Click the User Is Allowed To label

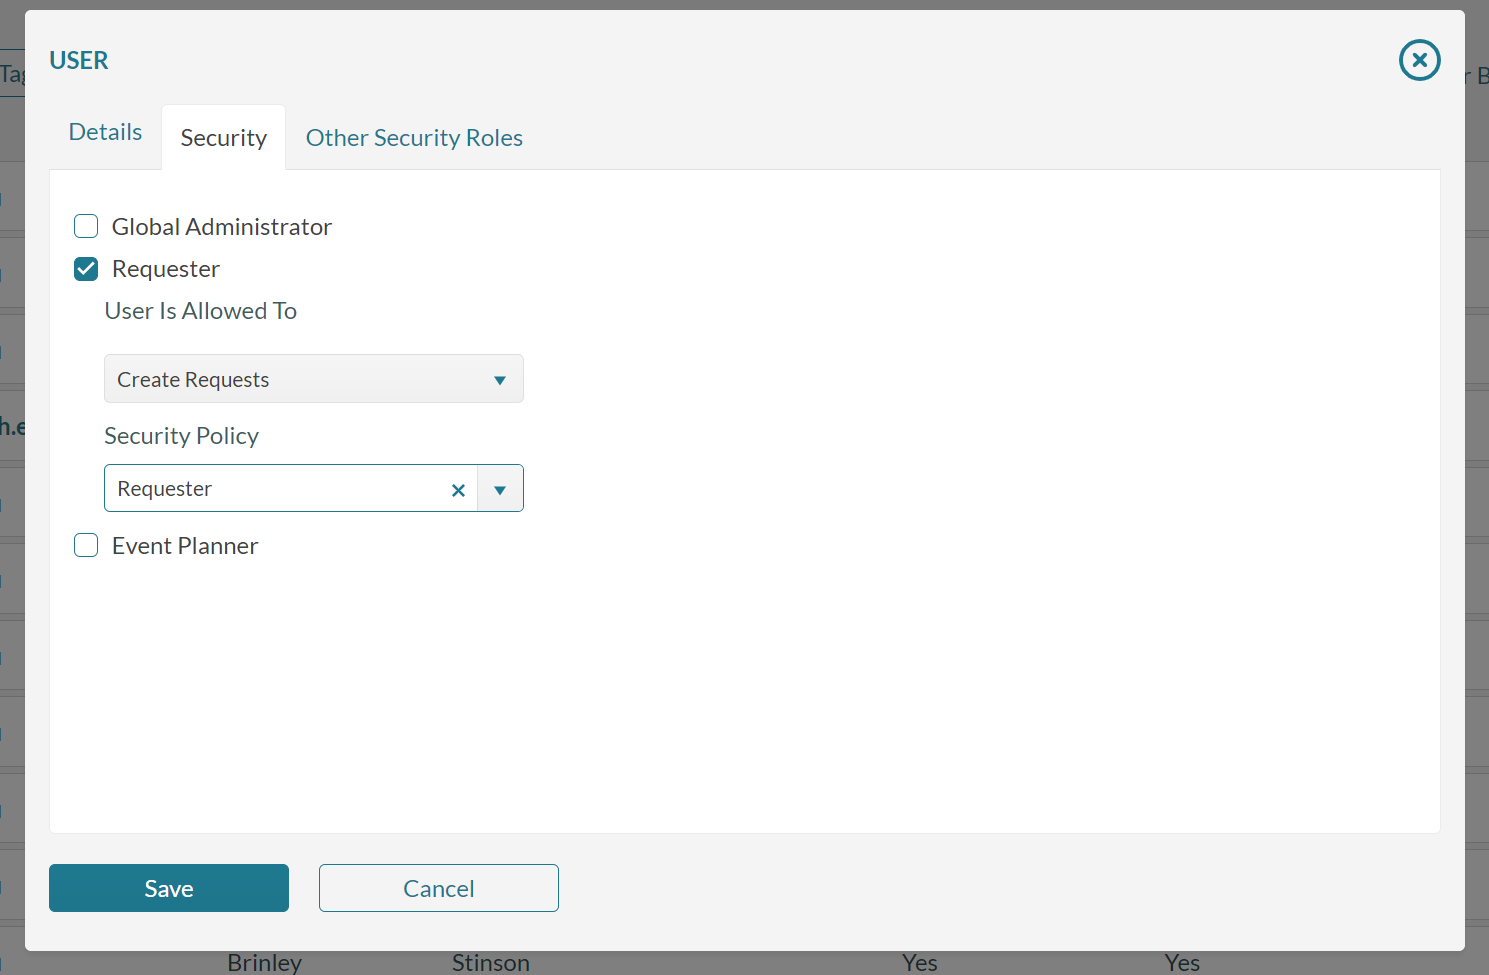pos(201,311)
